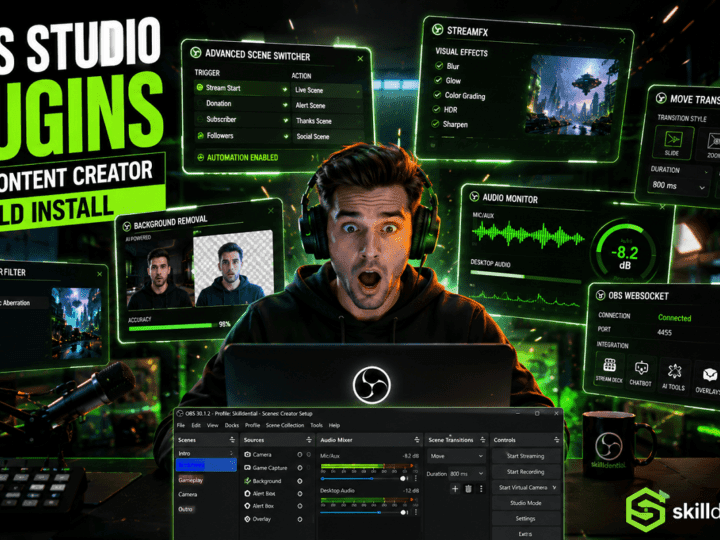Image resolution: width=720 pixels, height=540 pixels.
Task: Toggle the Sharpen effect checkbox
Action: point(435,124)
